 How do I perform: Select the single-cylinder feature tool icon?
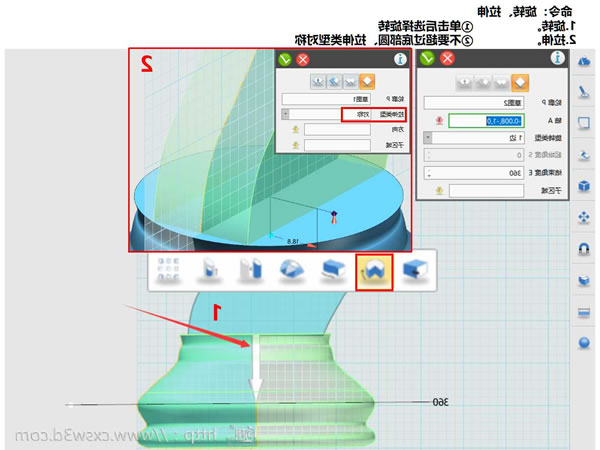pyautogui.click(x=209, y=271)
